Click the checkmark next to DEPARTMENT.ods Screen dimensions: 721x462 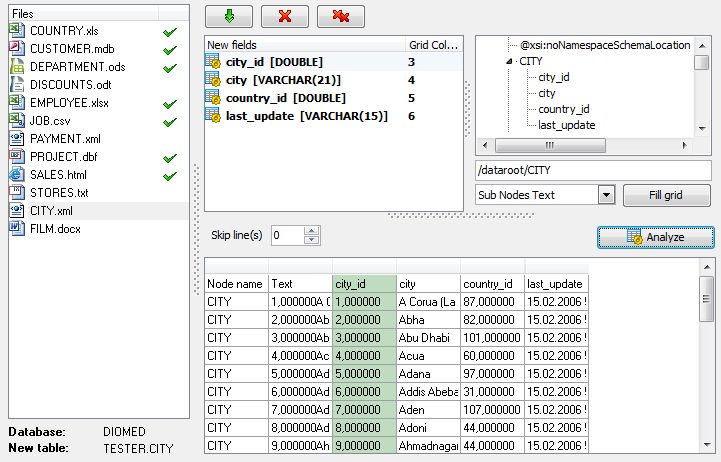pos(169,68)
